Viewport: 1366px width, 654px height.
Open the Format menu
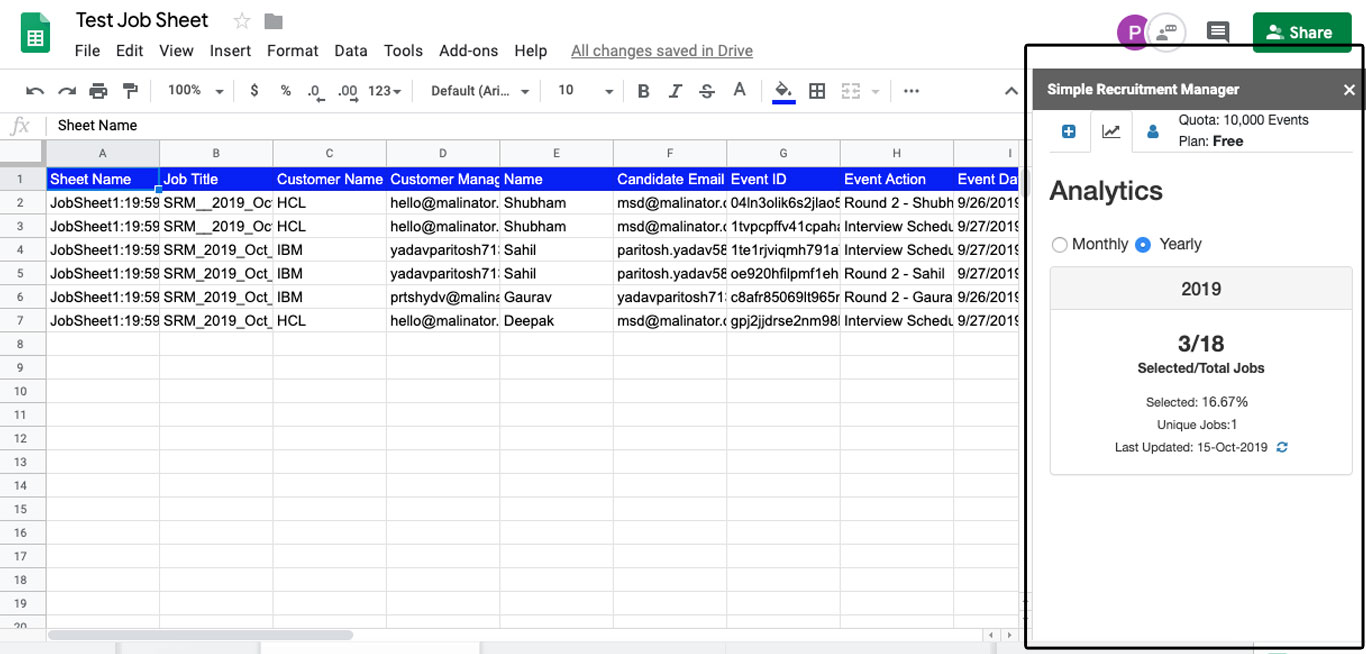(x=292, y=51)
